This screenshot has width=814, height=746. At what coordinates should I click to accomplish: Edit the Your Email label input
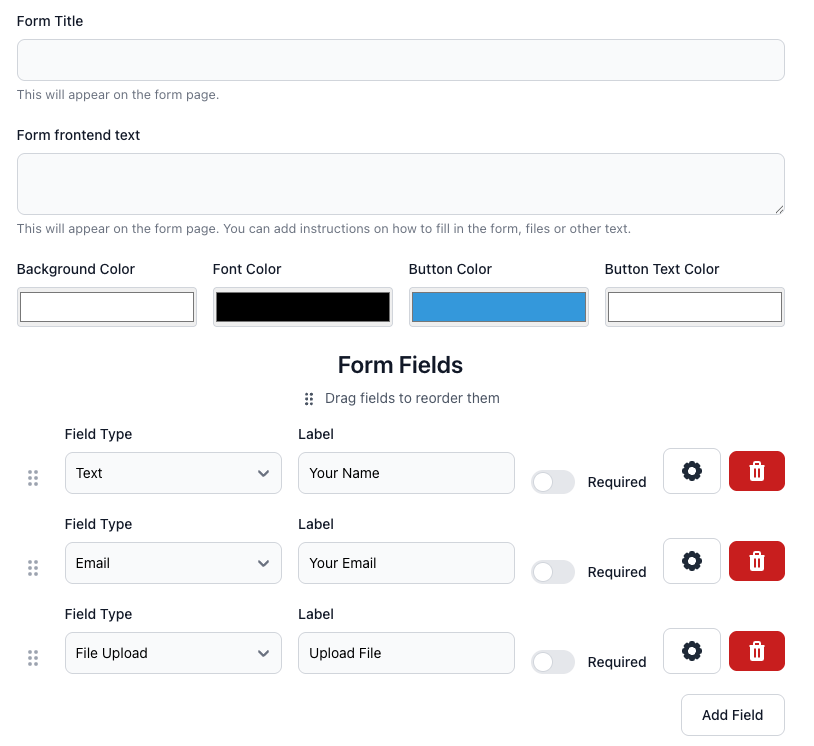[406, 563]
